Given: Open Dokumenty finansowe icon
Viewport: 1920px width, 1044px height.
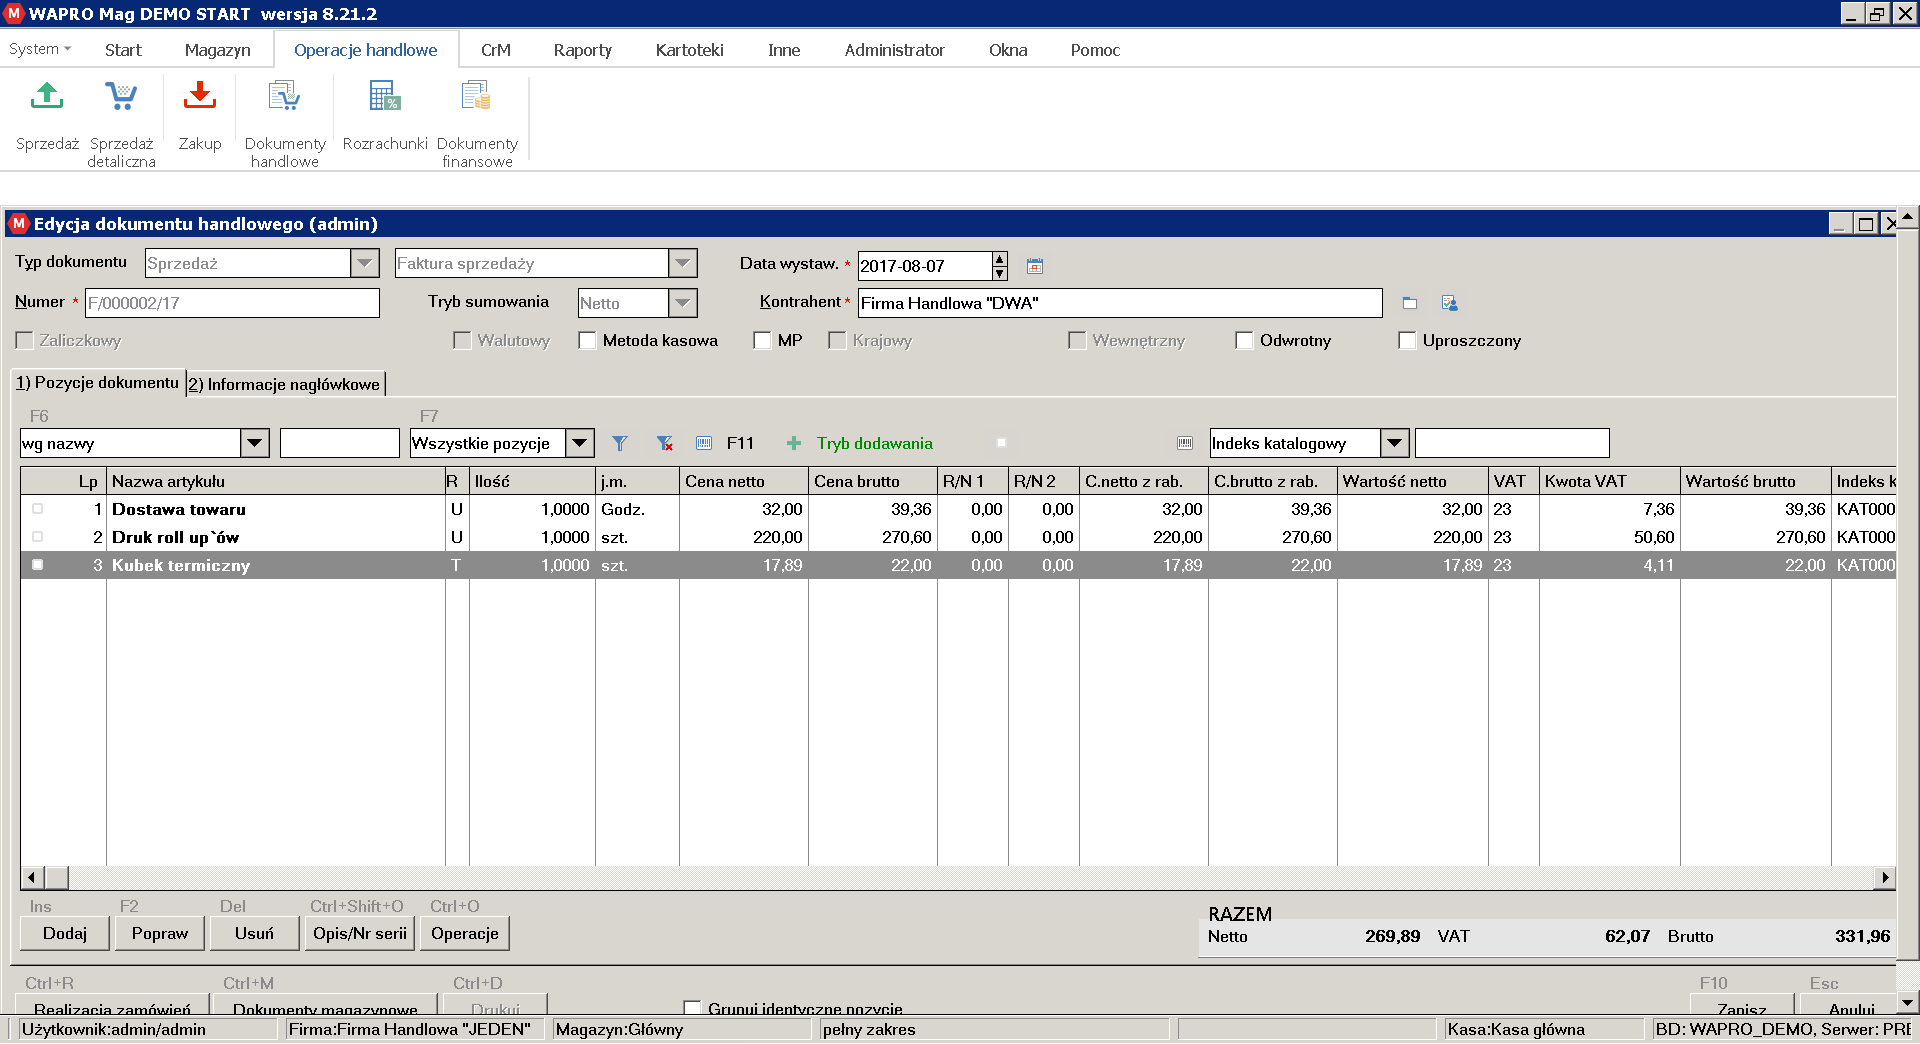Looking at the screenshot, I should point(477,96).
